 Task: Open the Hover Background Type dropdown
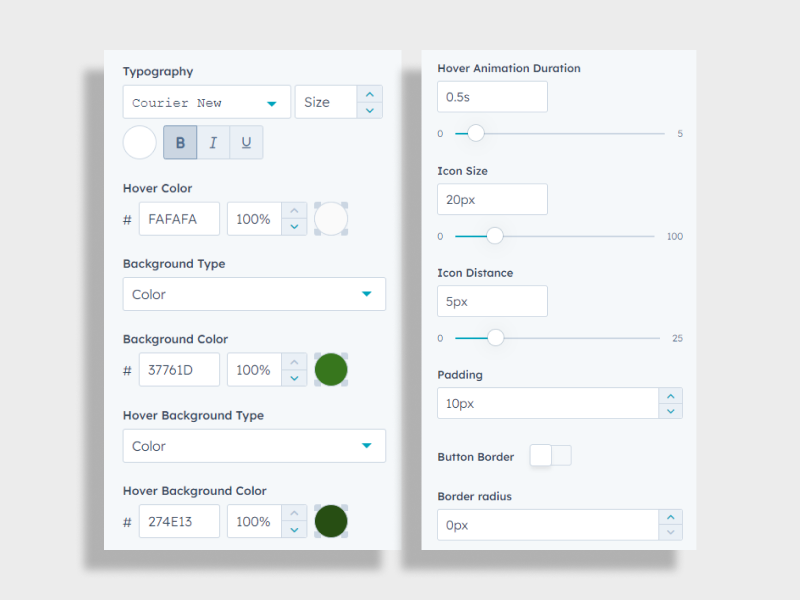tap(253, 445)
